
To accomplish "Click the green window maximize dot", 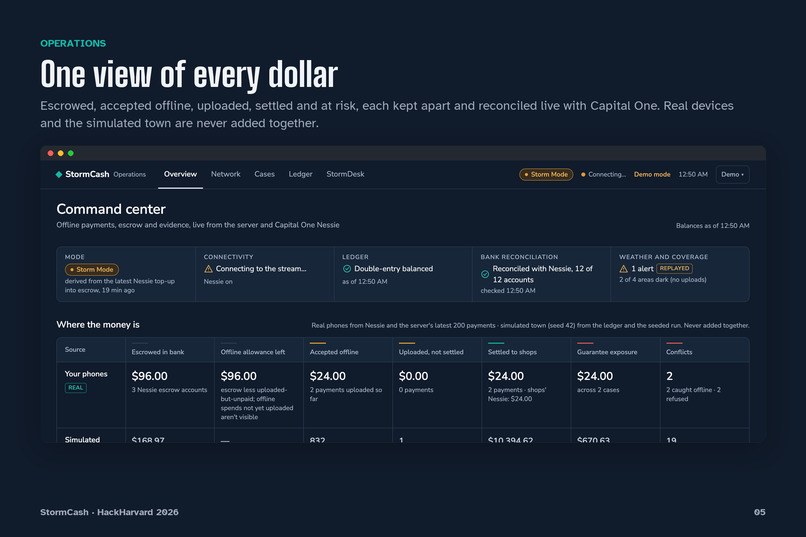I will [71, 153].
